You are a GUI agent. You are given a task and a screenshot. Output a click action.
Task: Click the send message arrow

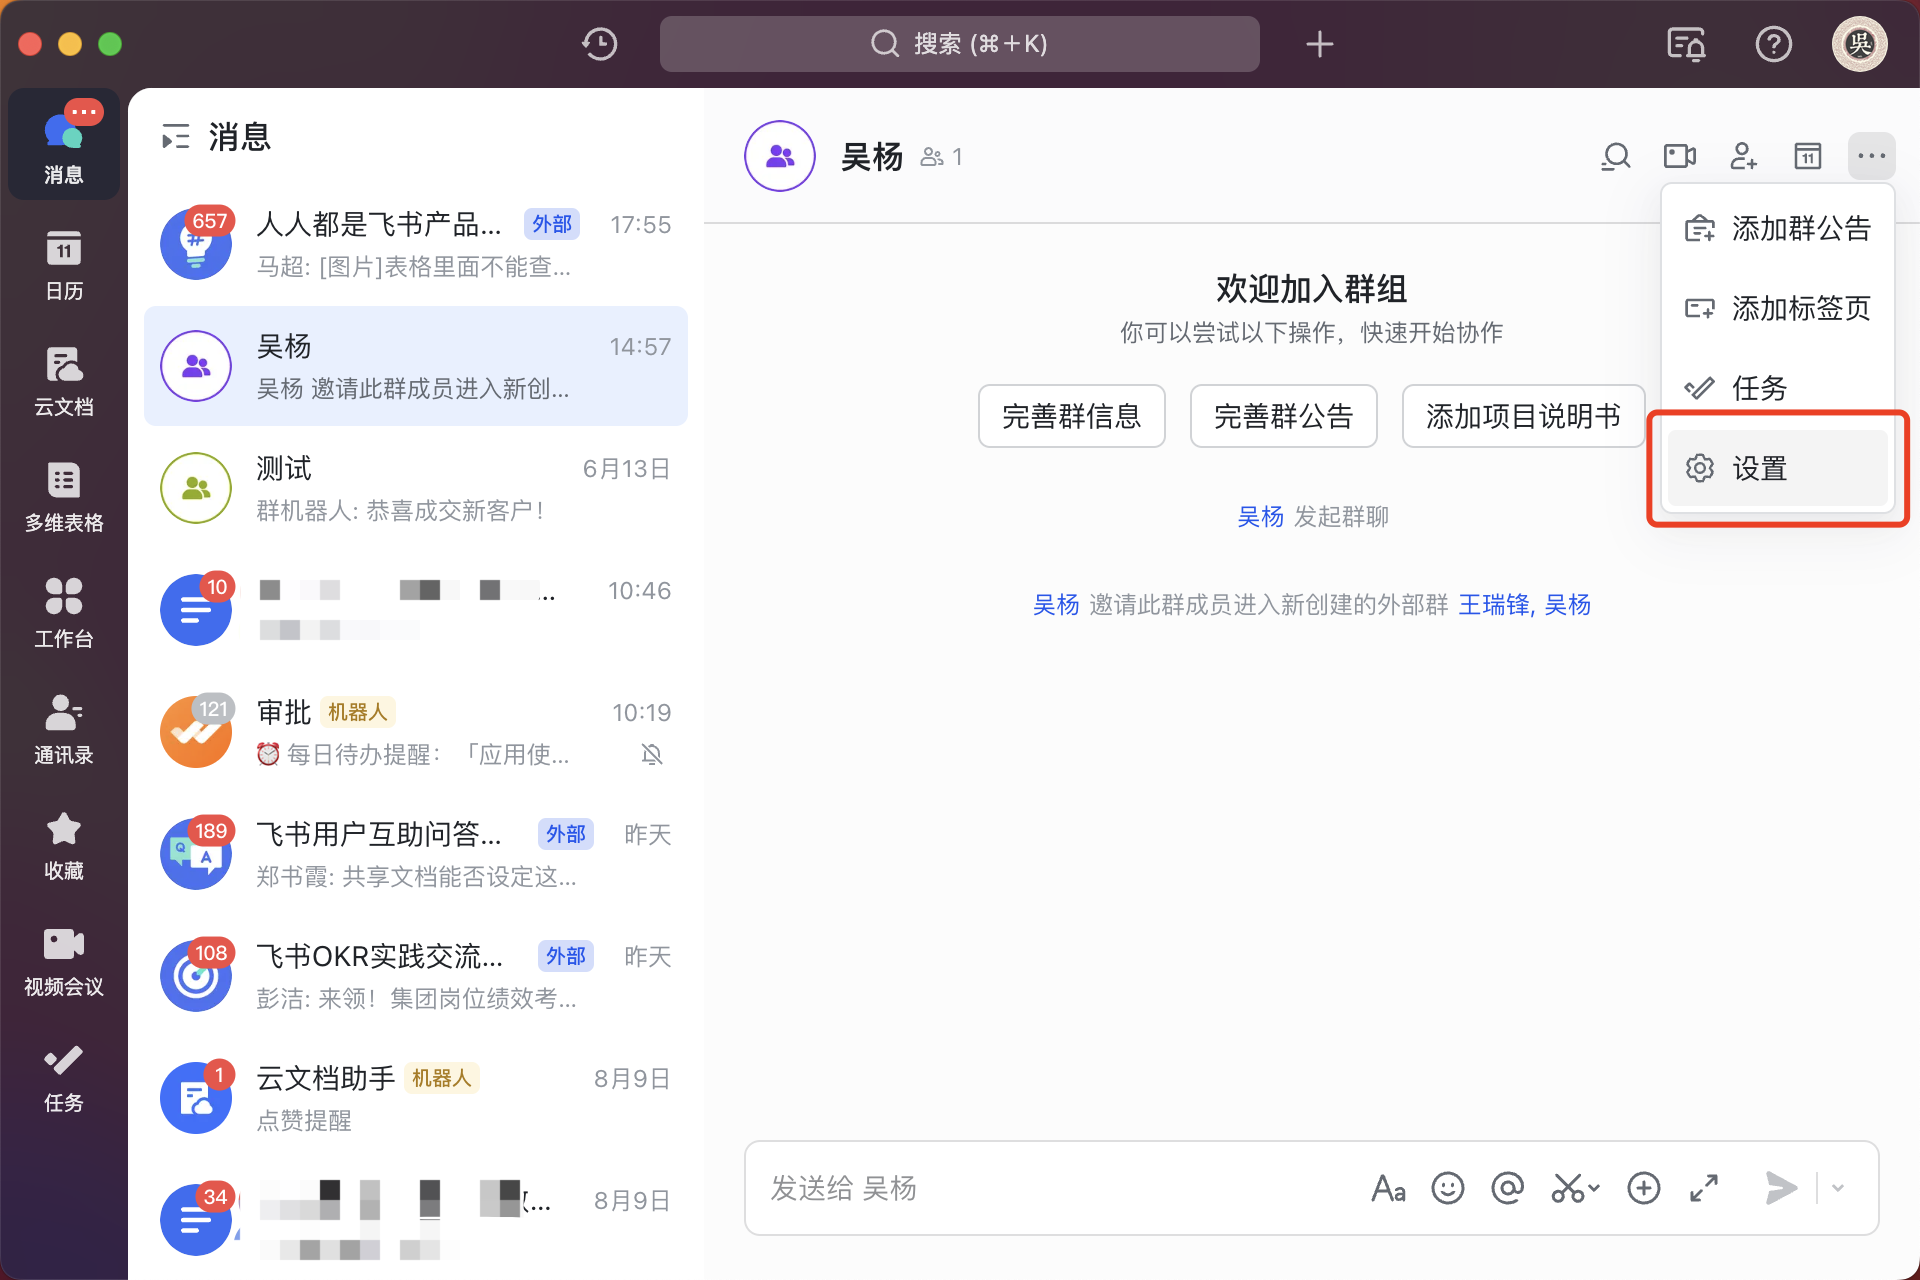click(x=1780, y=1188)
